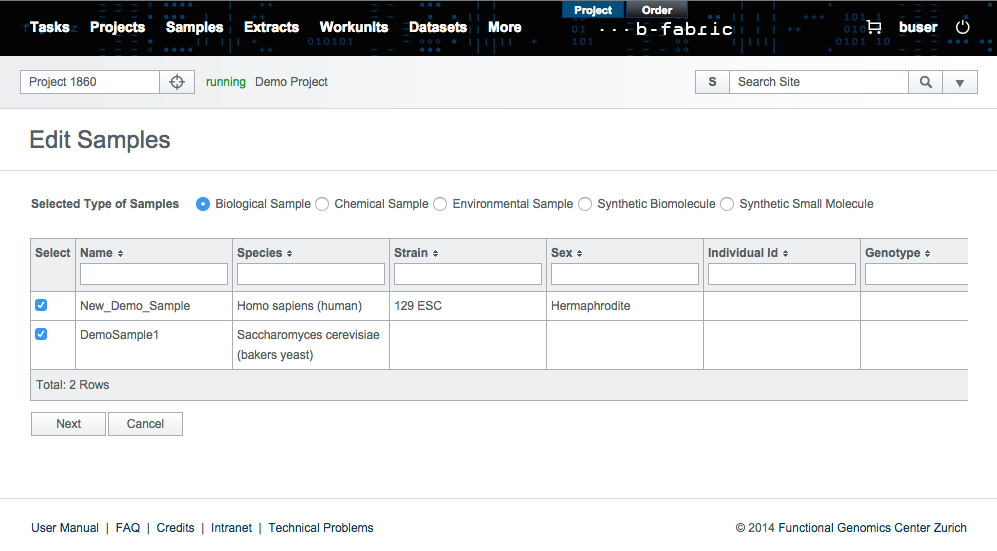Click the Individual Id filter field
The height and width of the screenshot is (551, 997).
tap(782, 274)
